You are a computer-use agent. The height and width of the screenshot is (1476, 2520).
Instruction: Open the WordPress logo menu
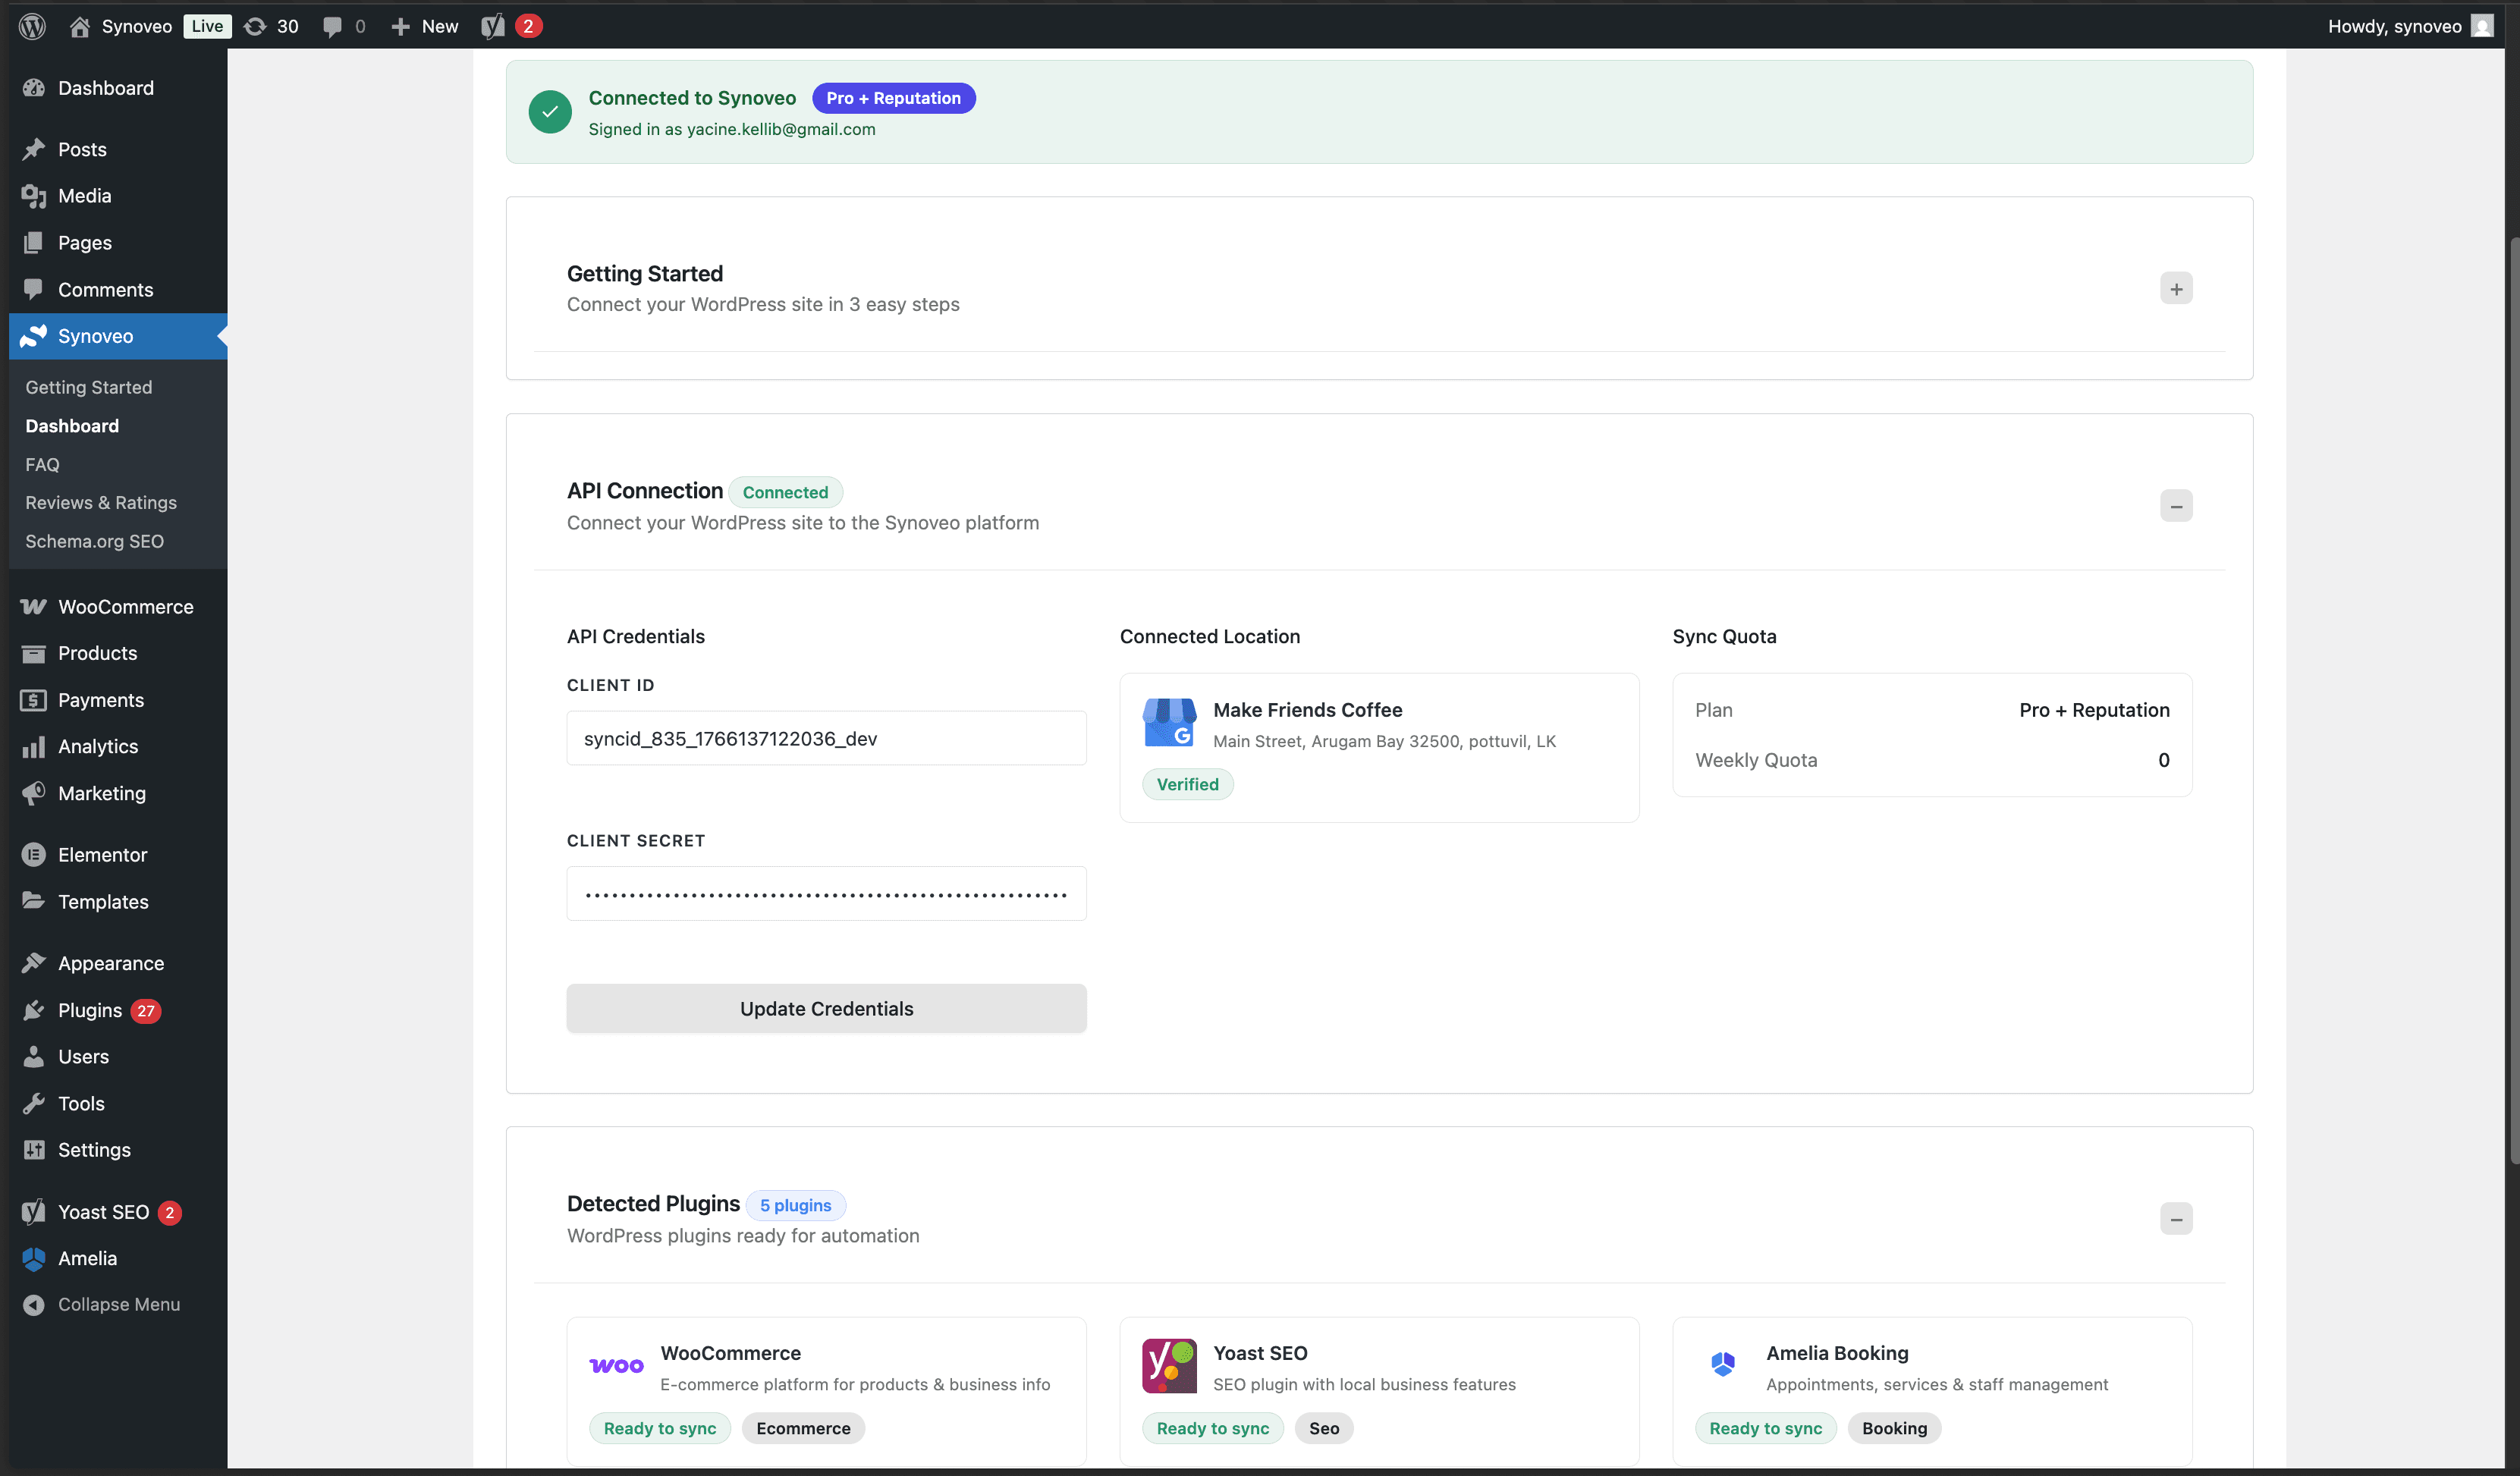31,26
